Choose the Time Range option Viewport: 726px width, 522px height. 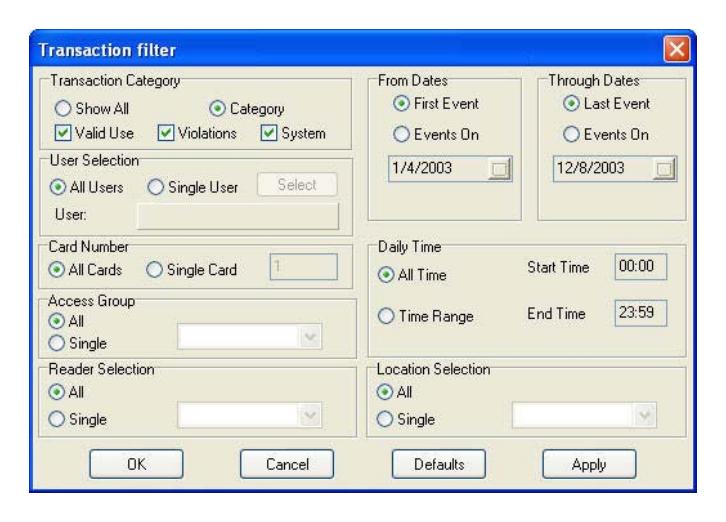[x=386, y=316]
